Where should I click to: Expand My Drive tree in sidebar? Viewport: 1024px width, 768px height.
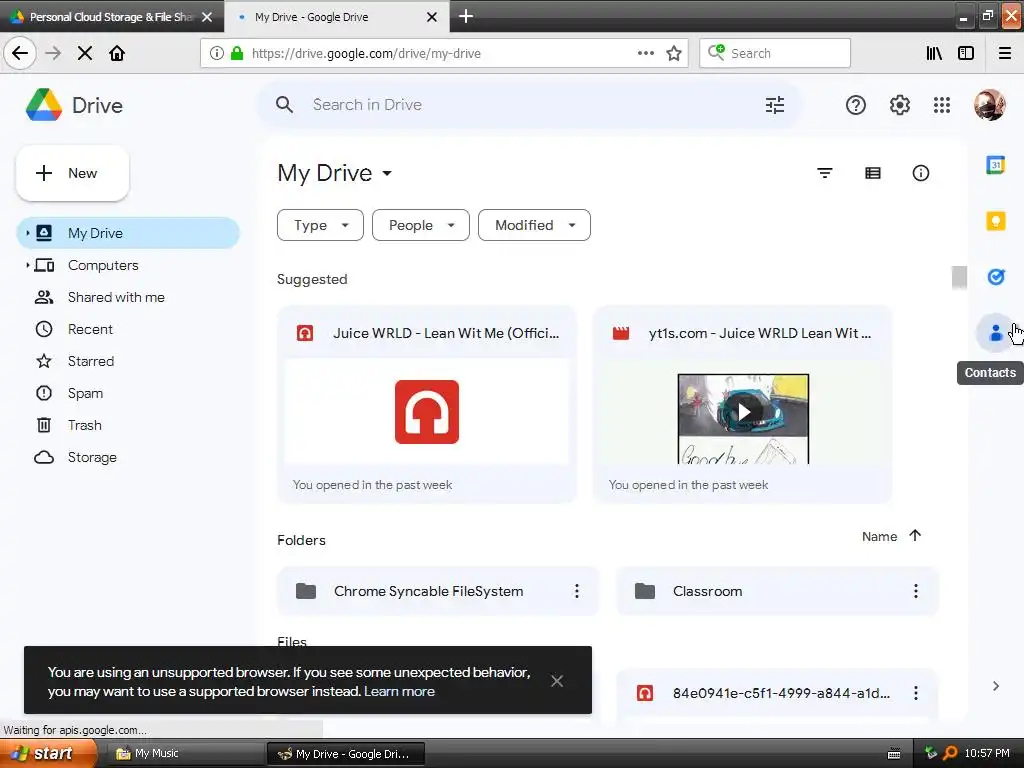(27, 232)
